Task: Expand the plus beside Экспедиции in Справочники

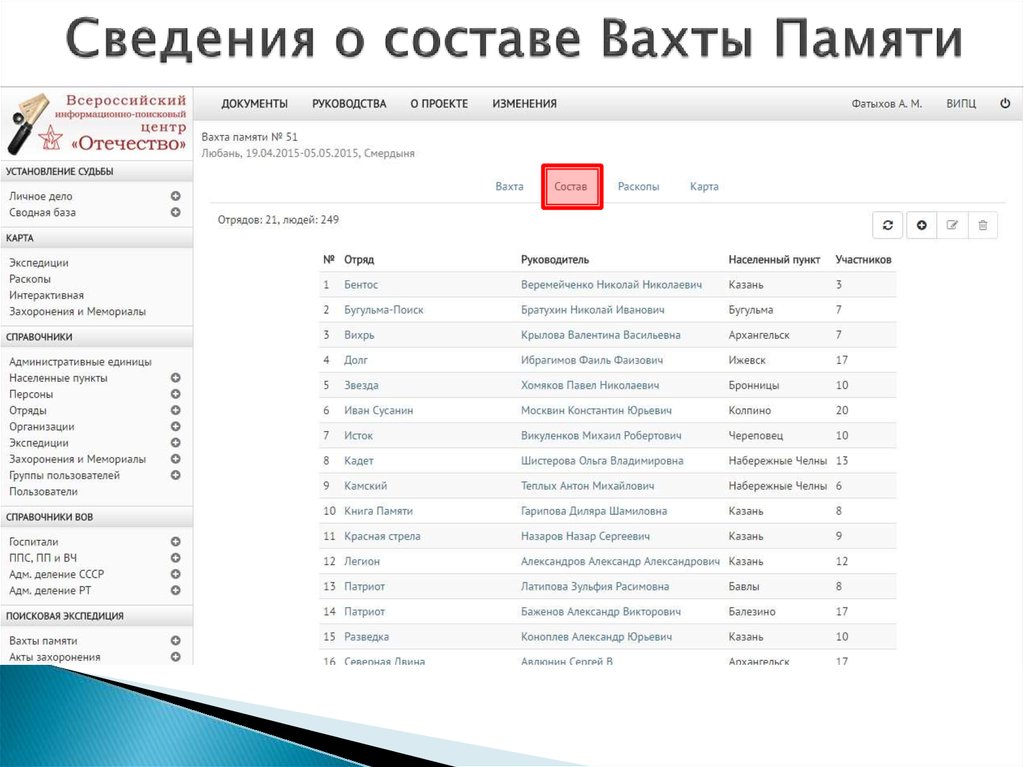Action: click(x=176, y=442)
